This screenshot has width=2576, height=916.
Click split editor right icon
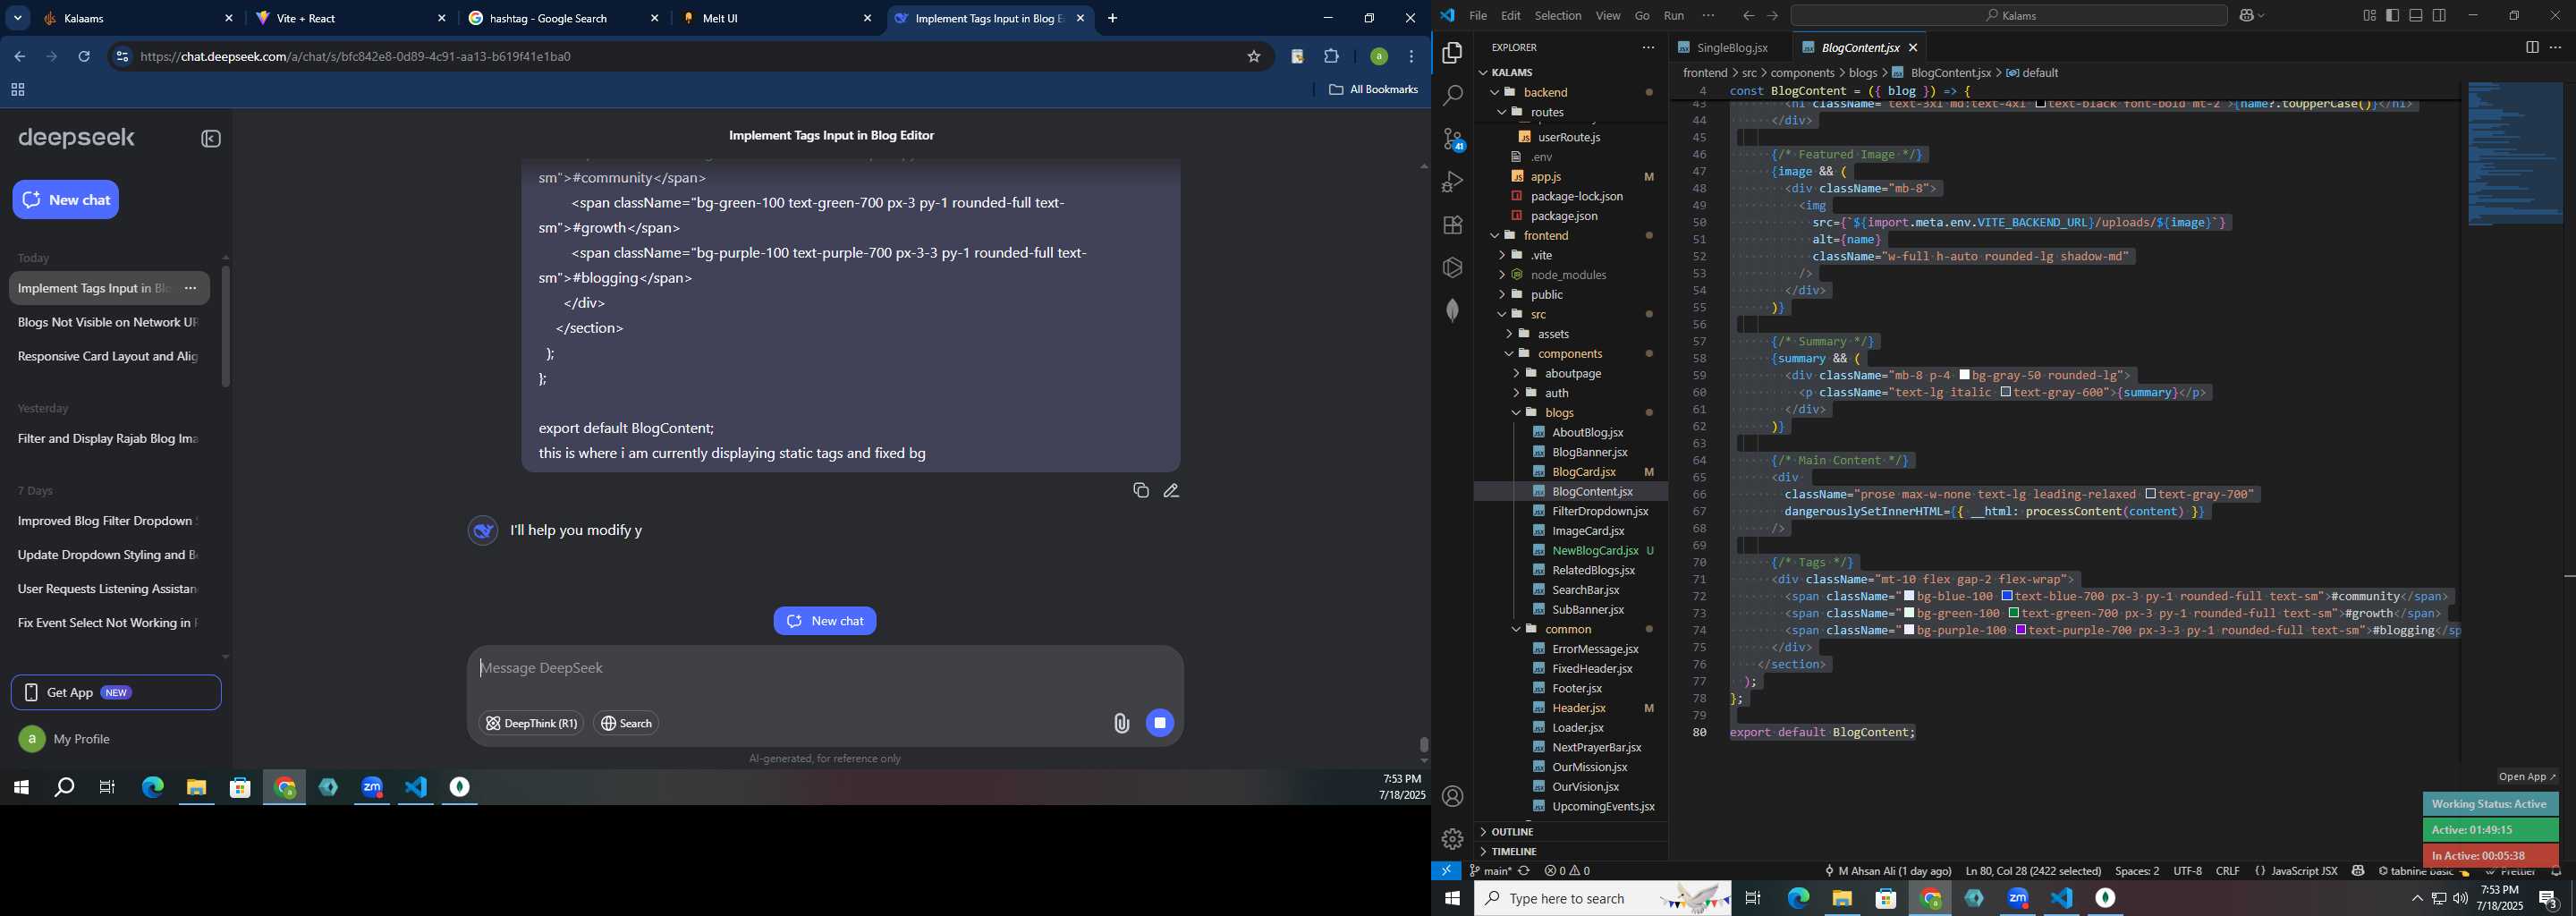point(2531,47)
